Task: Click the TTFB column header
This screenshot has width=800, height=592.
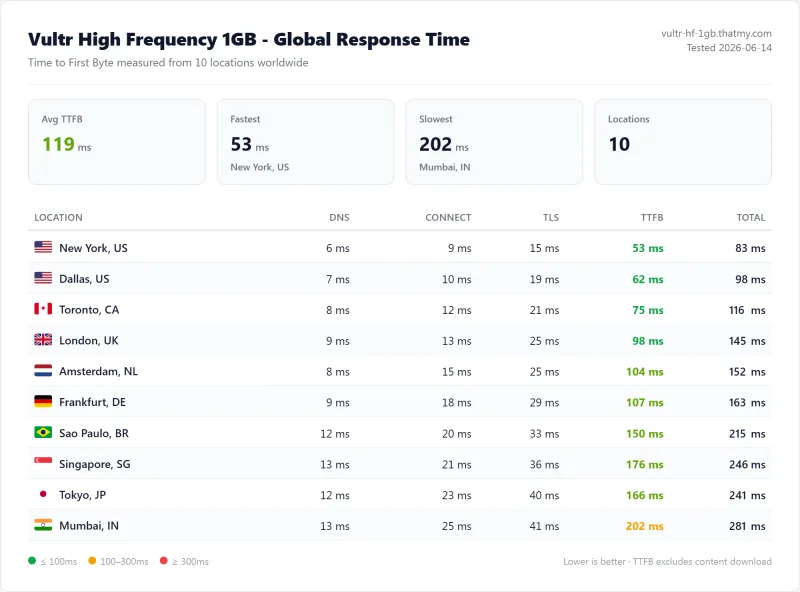Action: (x=652, y=217)
